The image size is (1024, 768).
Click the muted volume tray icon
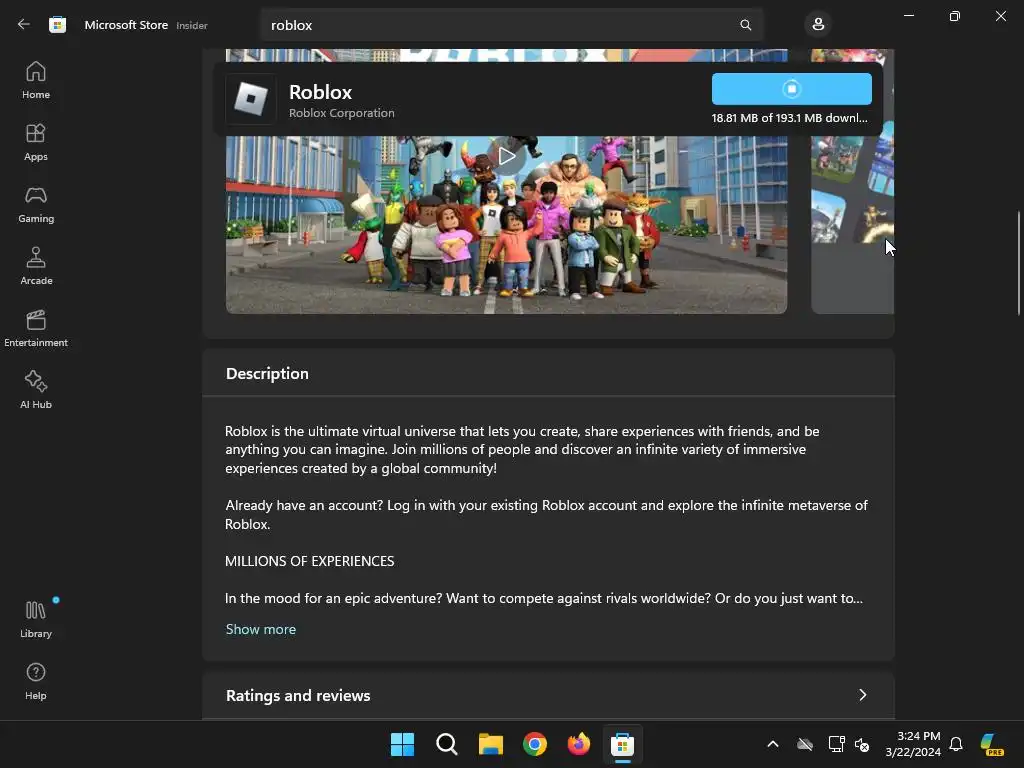(862, 744)
